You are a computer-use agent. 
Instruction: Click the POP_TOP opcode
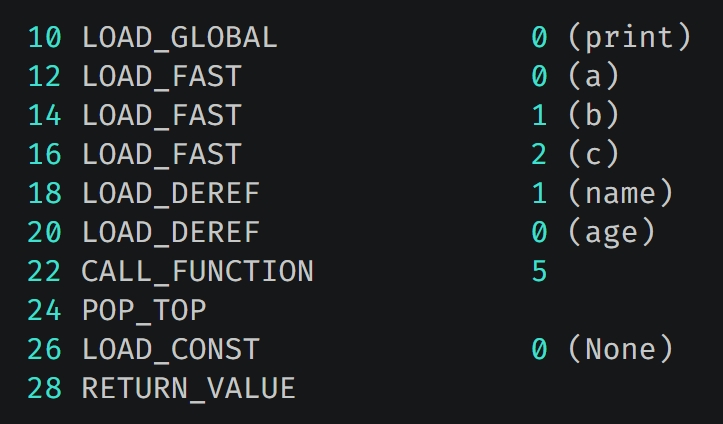coord(144,310)
